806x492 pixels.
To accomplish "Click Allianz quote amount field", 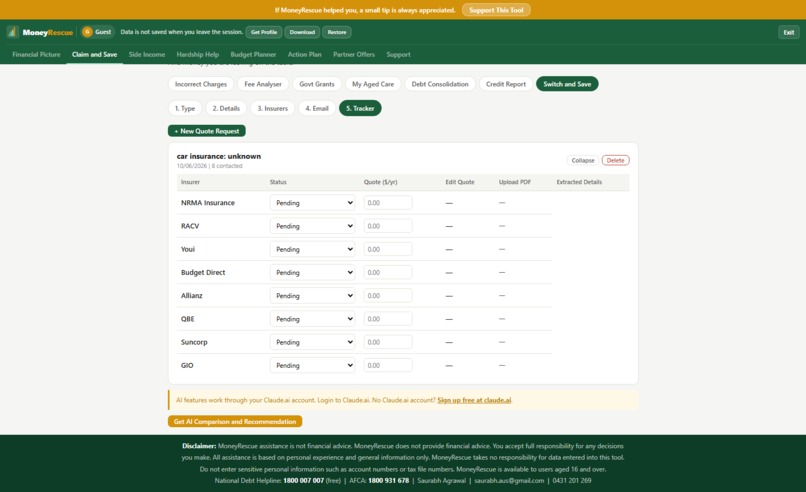I will coord(388,295).
